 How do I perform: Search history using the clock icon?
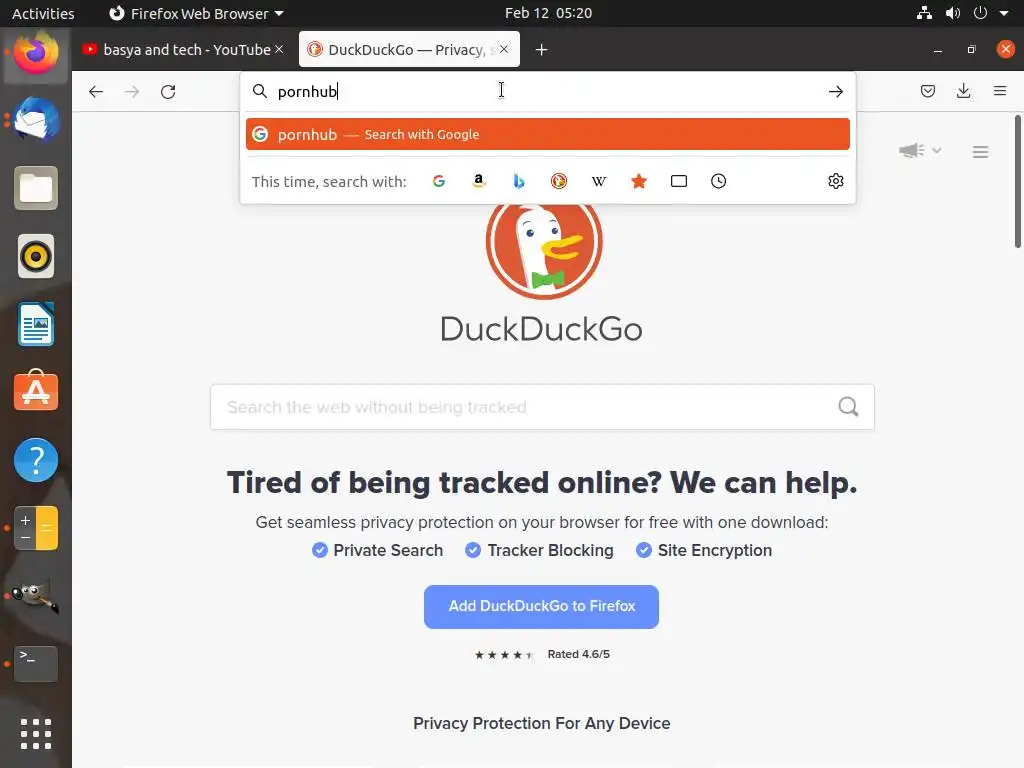coord(718,181)
